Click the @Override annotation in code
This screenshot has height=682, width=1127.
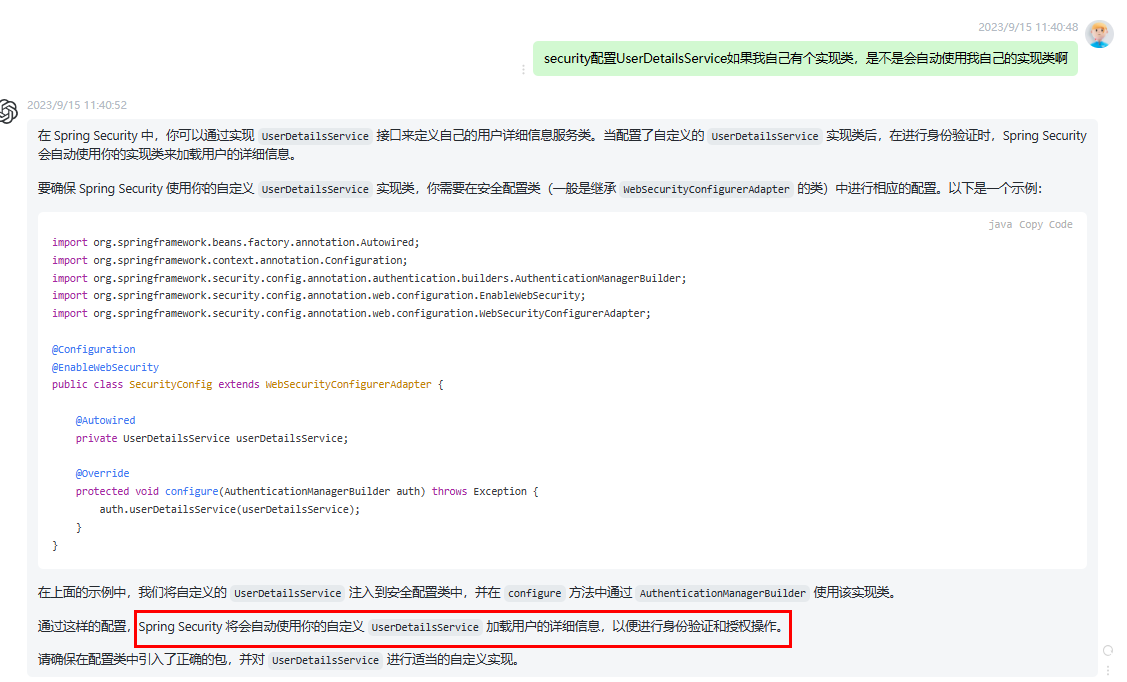(x=102, y=474)
